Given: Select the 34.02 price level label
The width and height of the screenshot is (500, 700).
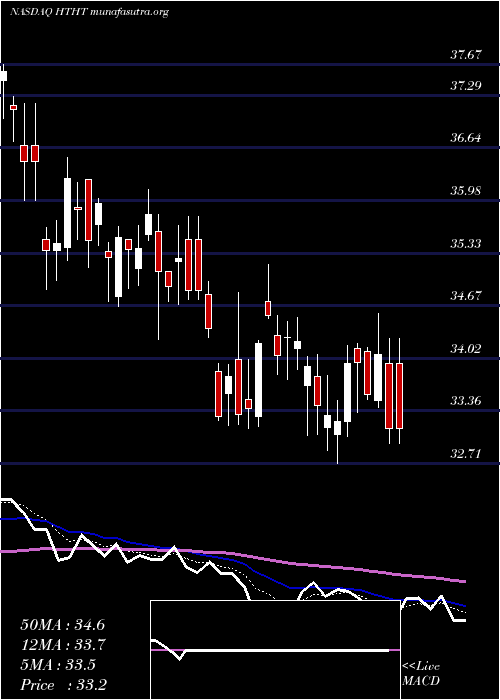Looking at the screenshot, I should pyautogui.click(x=465, y=348).
